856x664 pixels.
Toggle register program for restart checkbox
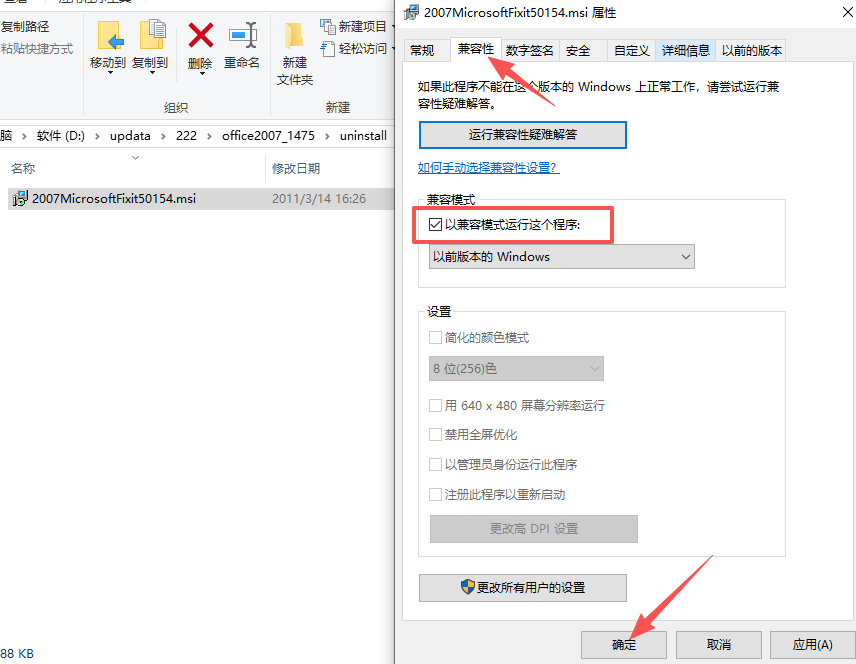click(435, 494)
